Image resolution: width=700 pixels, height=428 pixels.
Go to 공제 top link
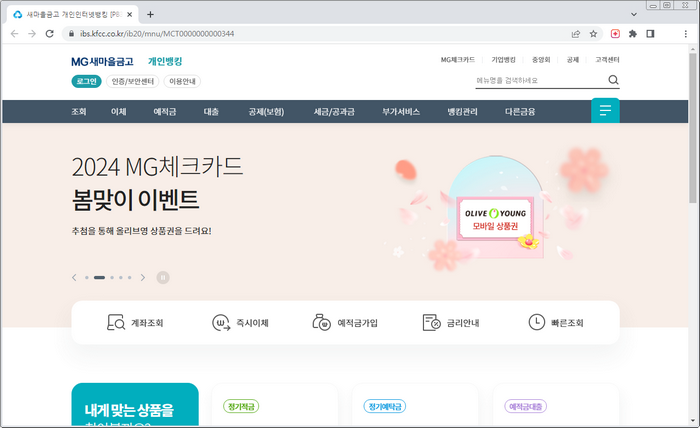click(573, 60)
